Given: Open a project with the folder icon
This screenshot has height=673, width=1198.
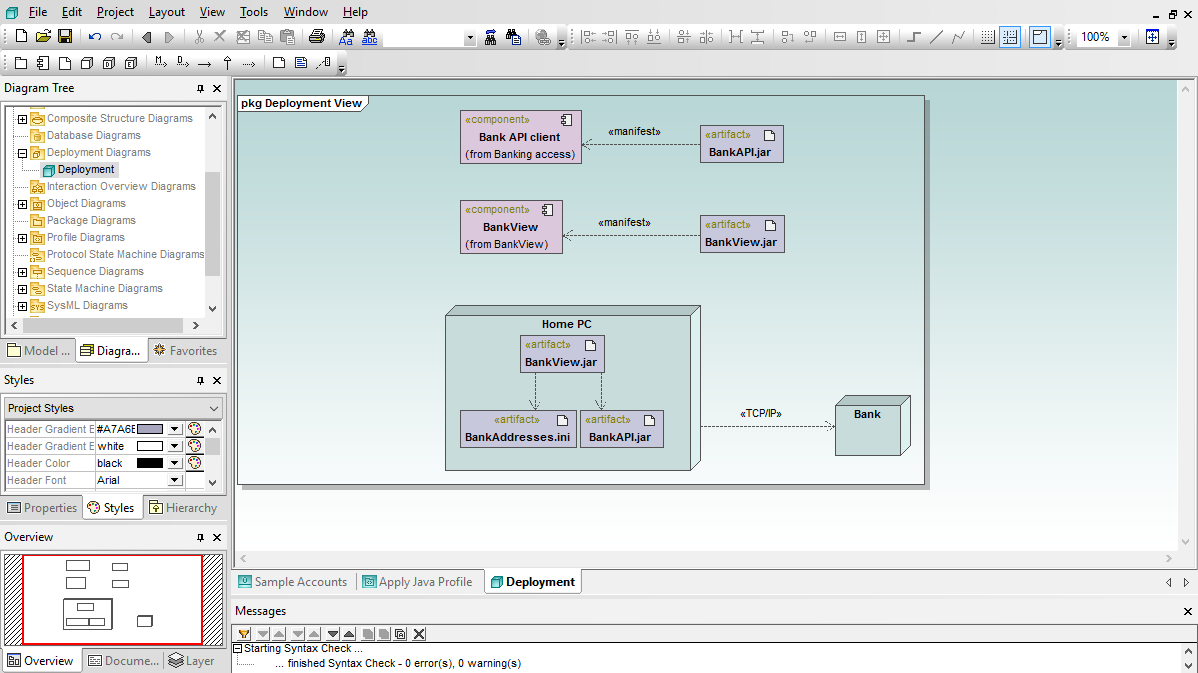Looking at the screenshot, I should click(x=43, y=37).
